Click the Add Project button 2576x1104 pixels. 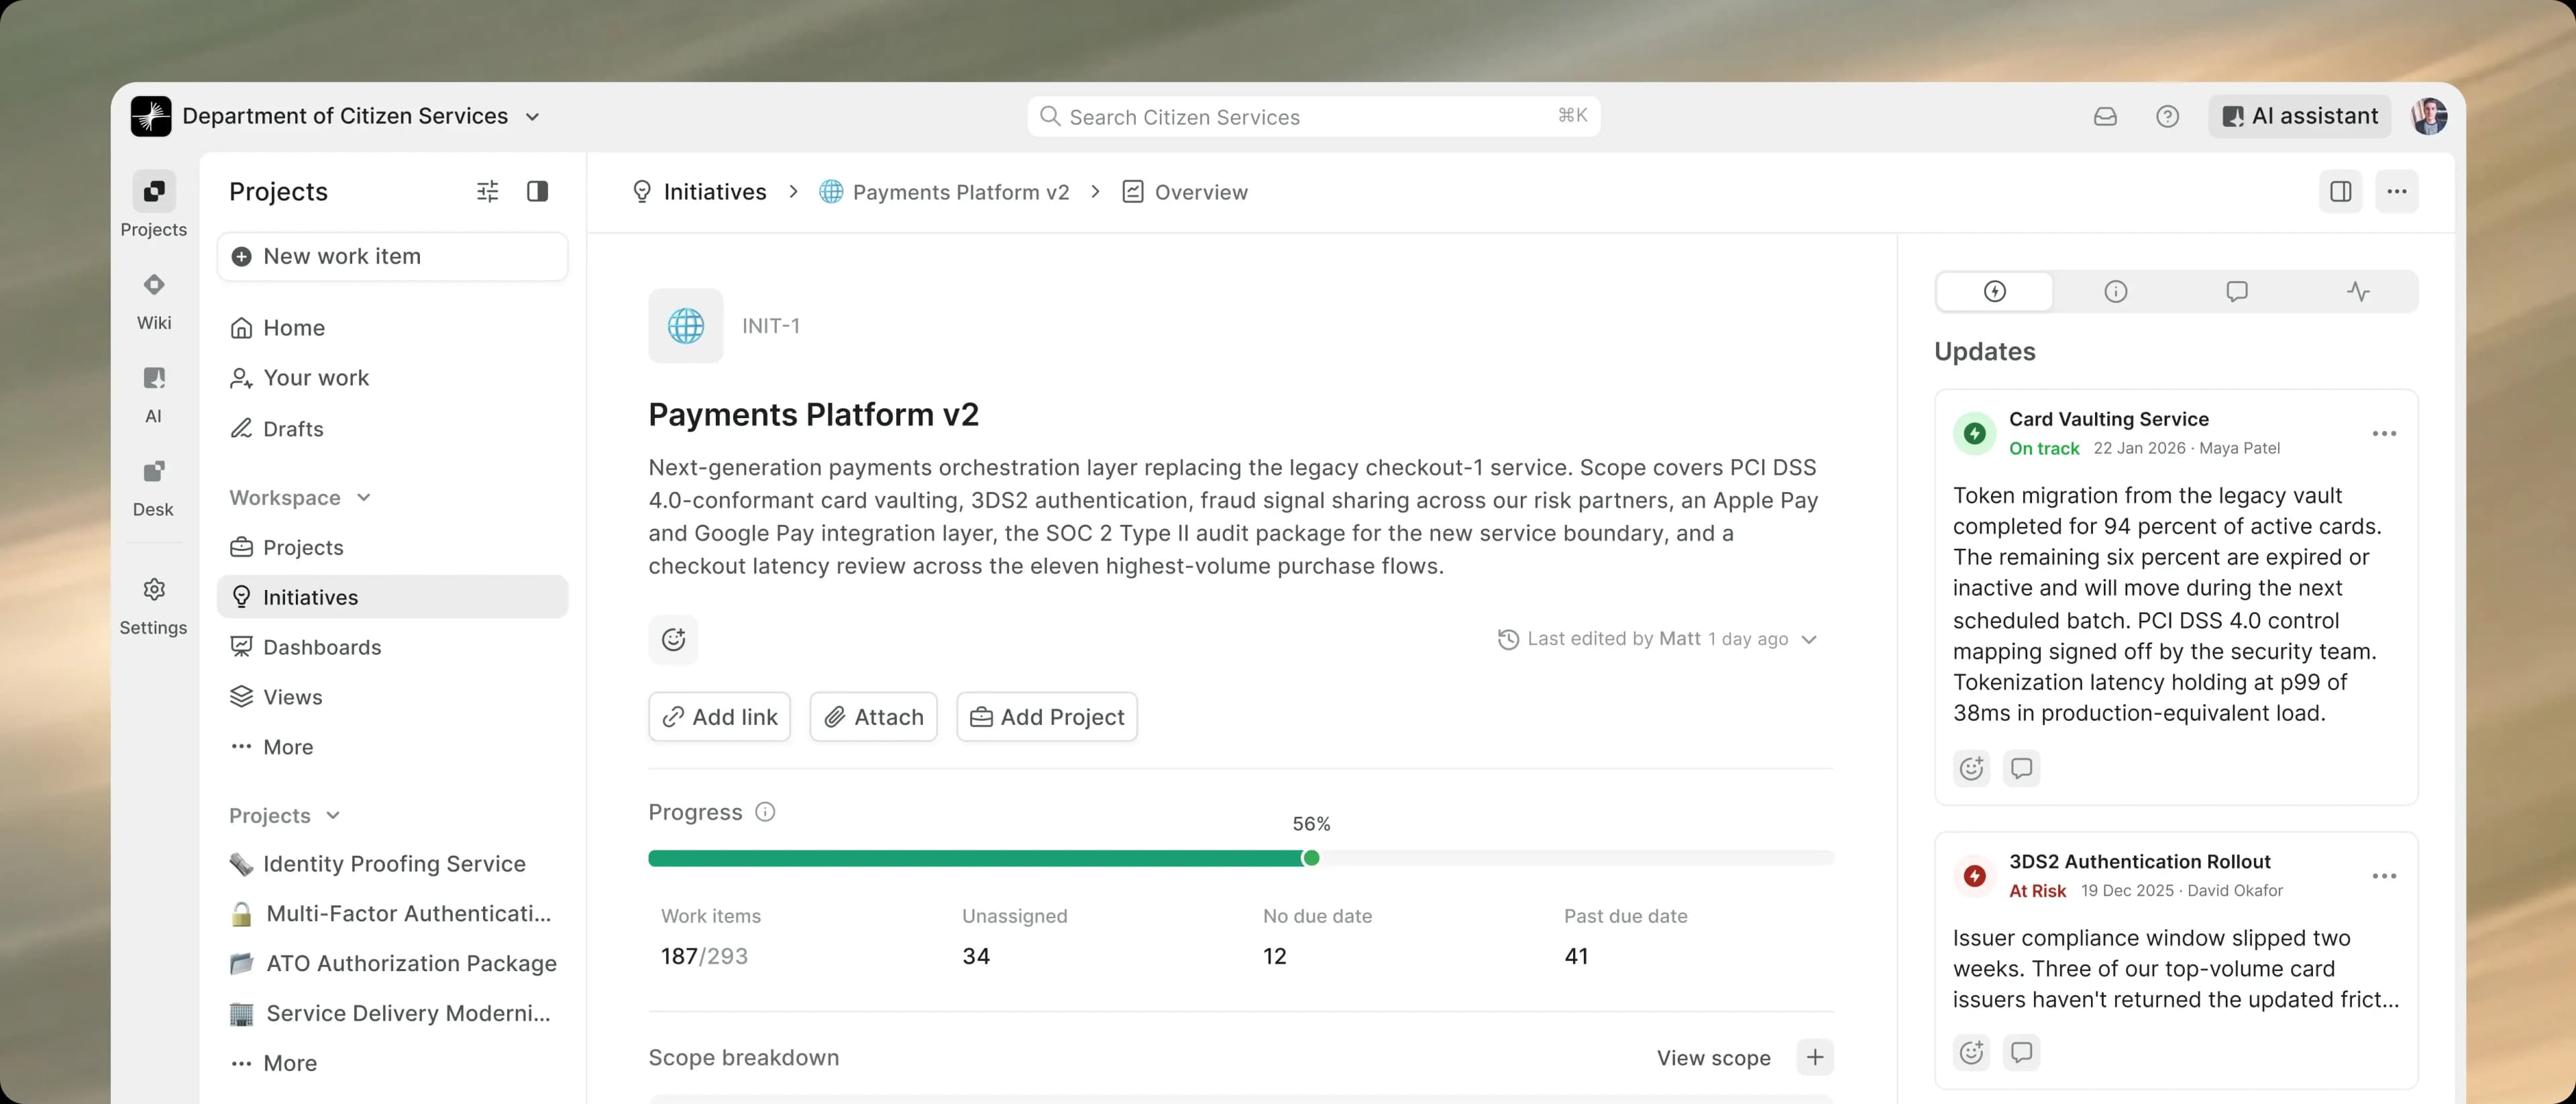(x=1046, y=717)
